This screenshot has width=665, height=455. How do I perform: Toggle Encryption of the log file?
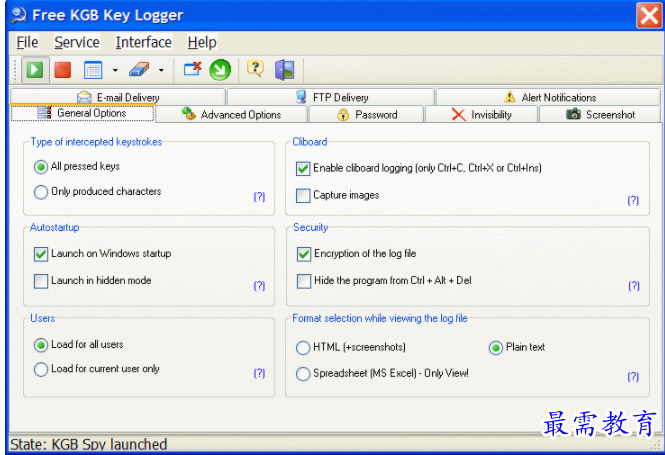pyautogui.click(x=304, y=254)
